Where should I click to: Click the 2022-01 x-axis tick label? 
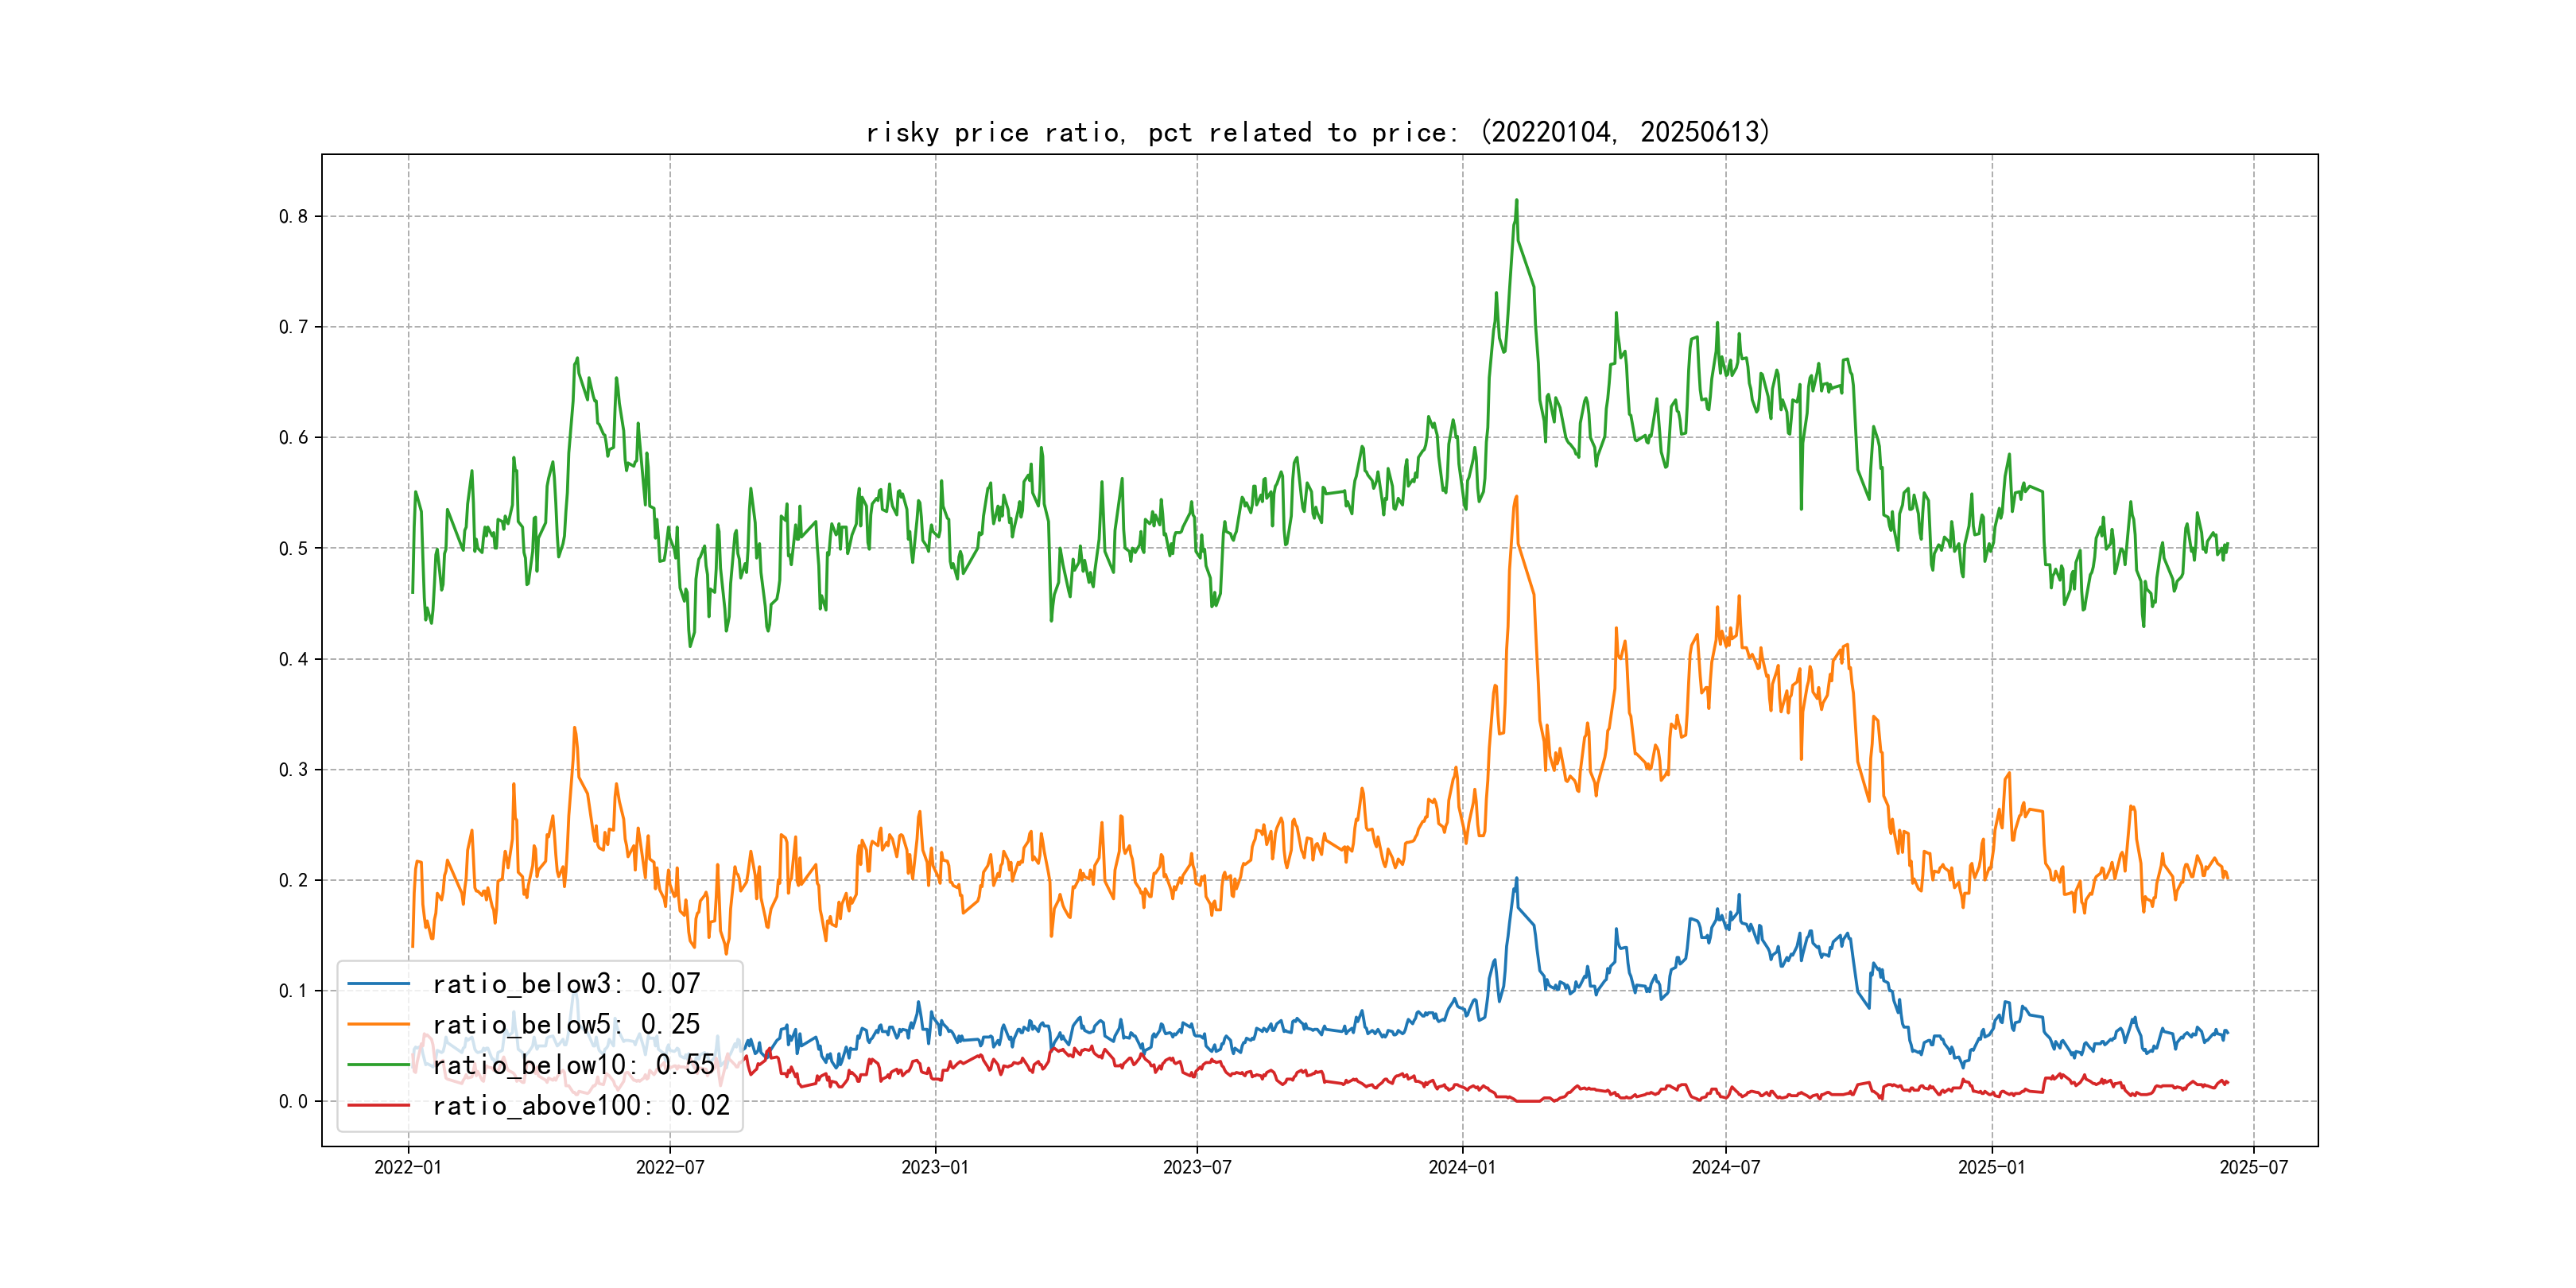(x=408, y=1167)
